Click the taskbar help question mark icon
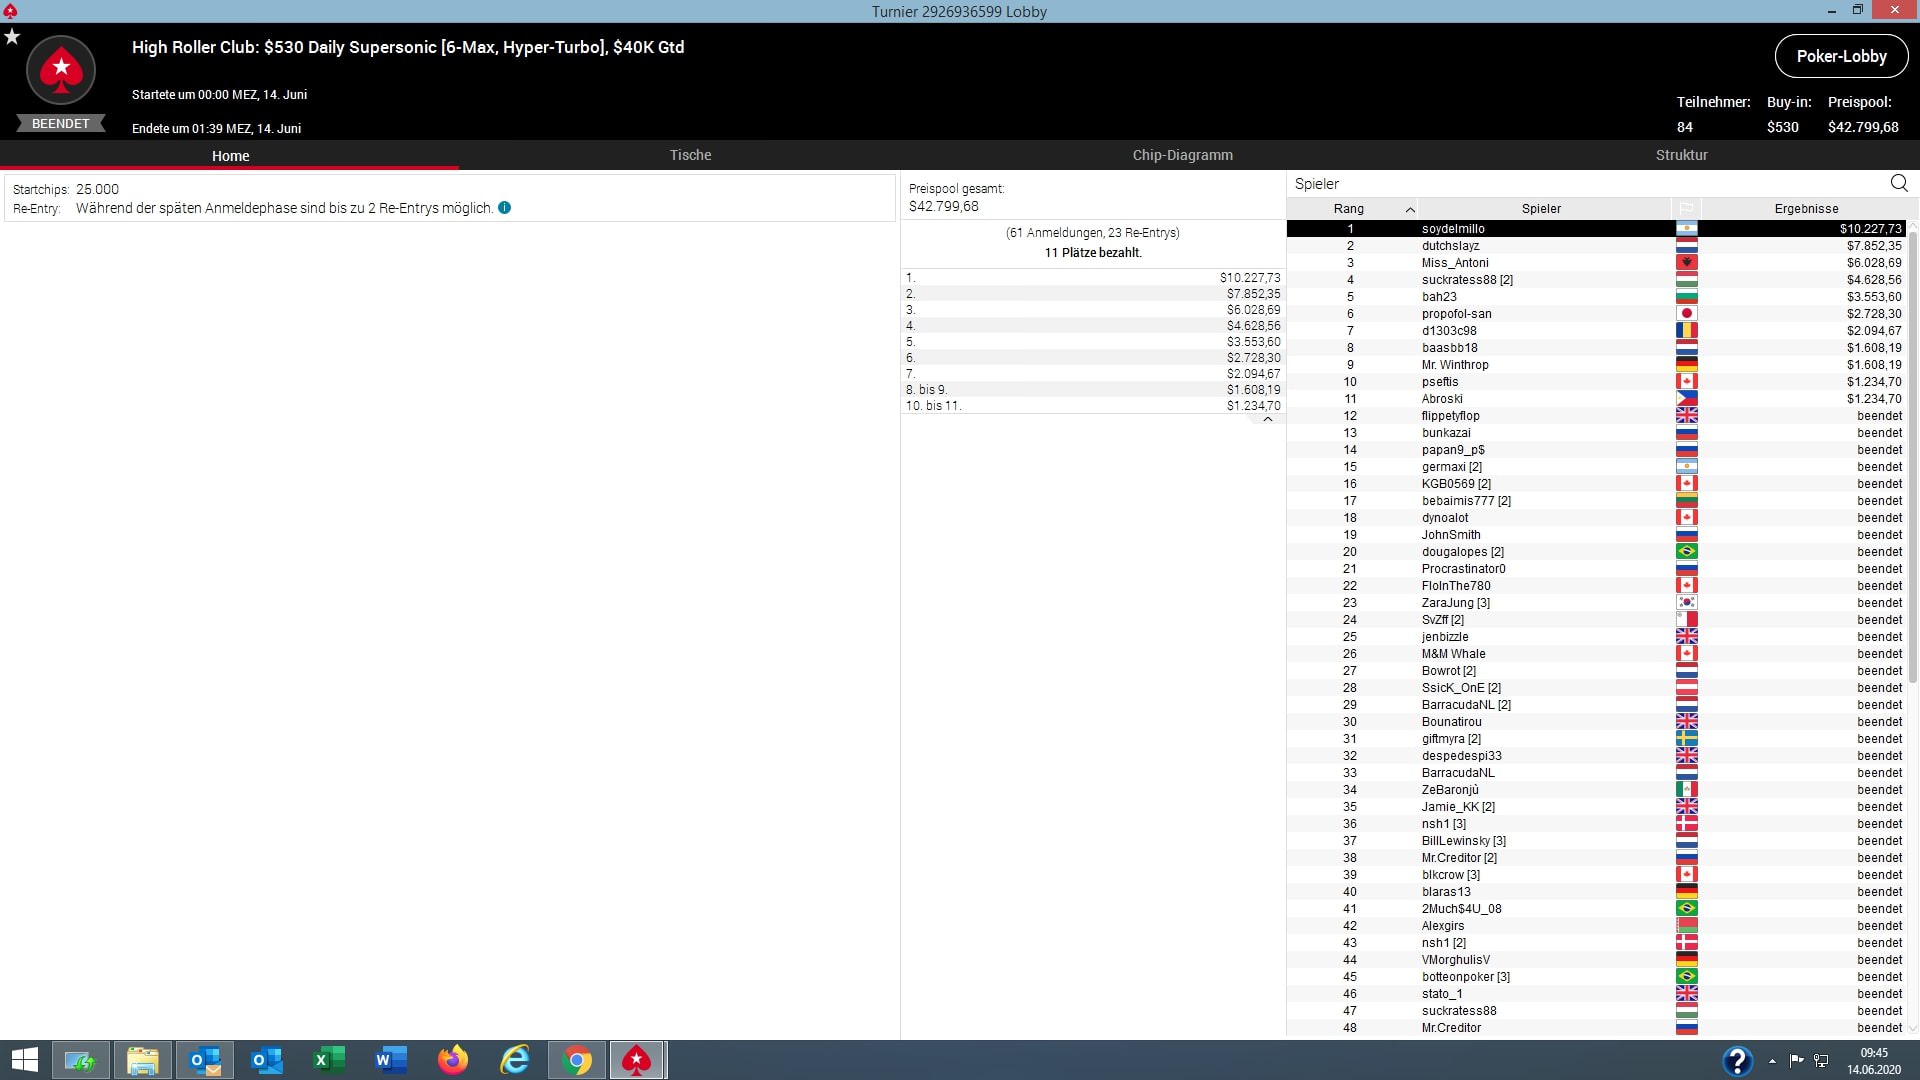The height and width of the screenshot is (1080, 1920). (1737, 1060)
